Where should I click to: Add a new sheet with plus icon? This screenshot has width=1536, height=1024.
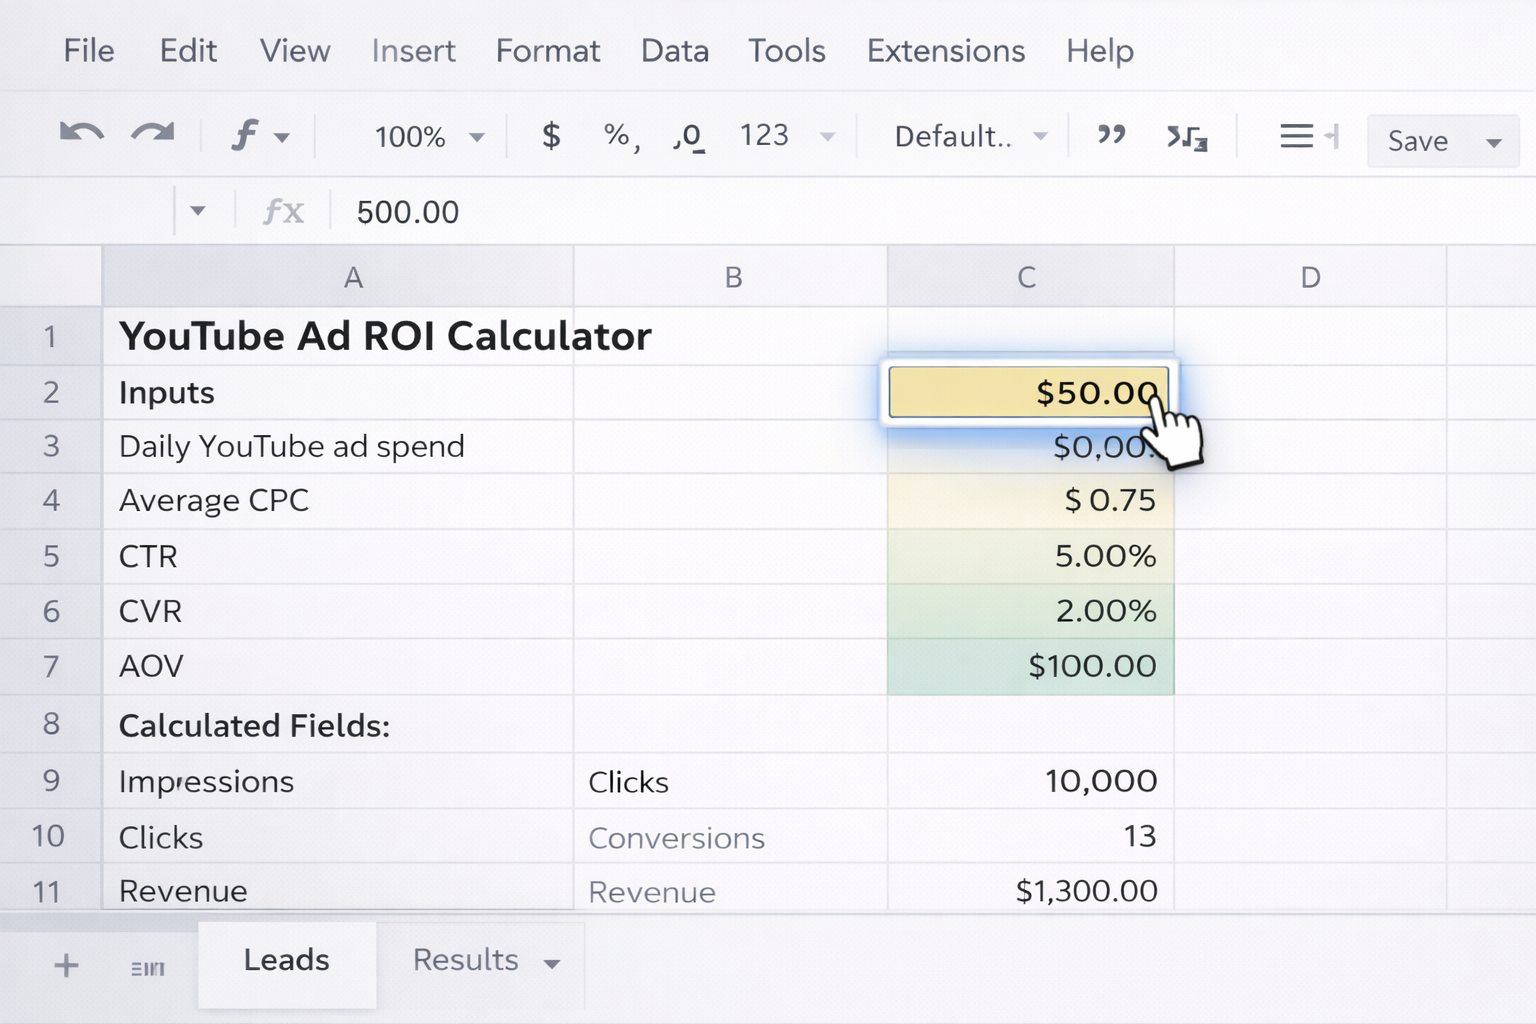66,966
